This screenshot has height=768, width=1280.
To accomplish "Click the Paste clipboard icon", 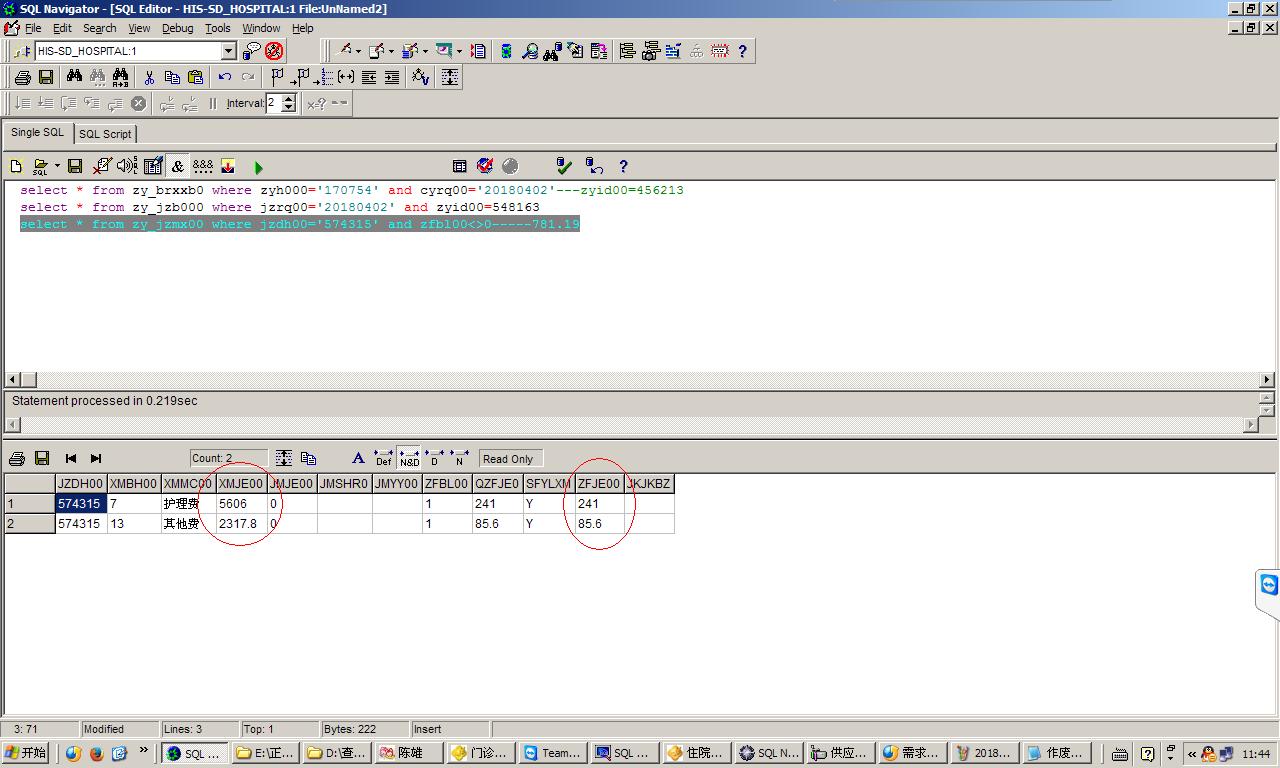I will click(195, 77).
